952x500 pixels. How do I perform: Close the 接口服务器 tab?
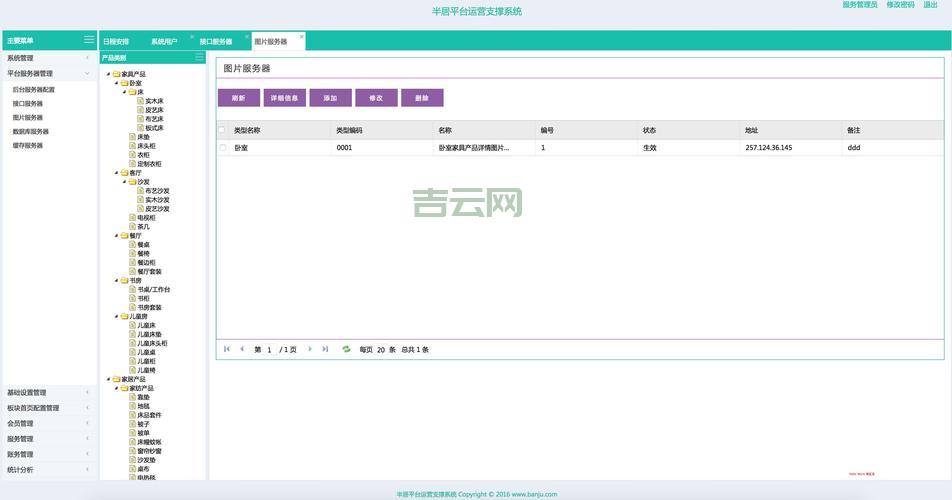[247, 37]
